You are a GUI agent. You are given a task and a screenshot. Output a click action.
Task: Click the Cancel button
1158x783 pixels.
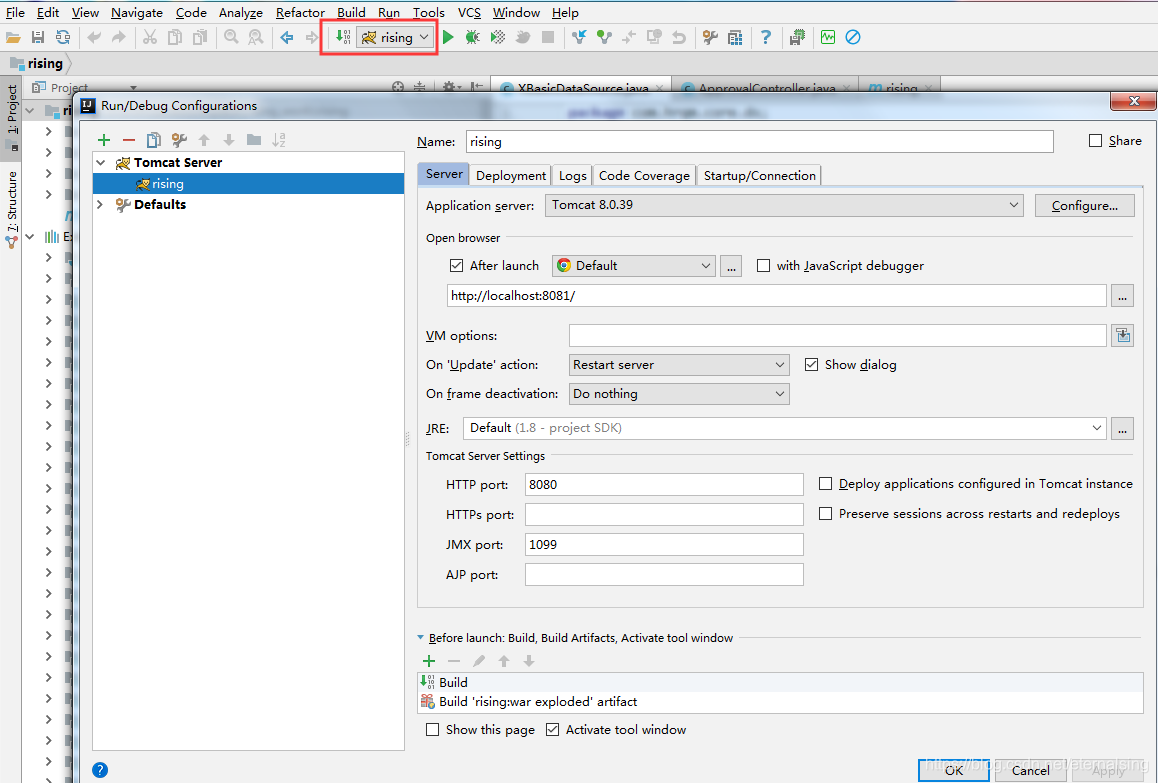tap(1030, 770)
